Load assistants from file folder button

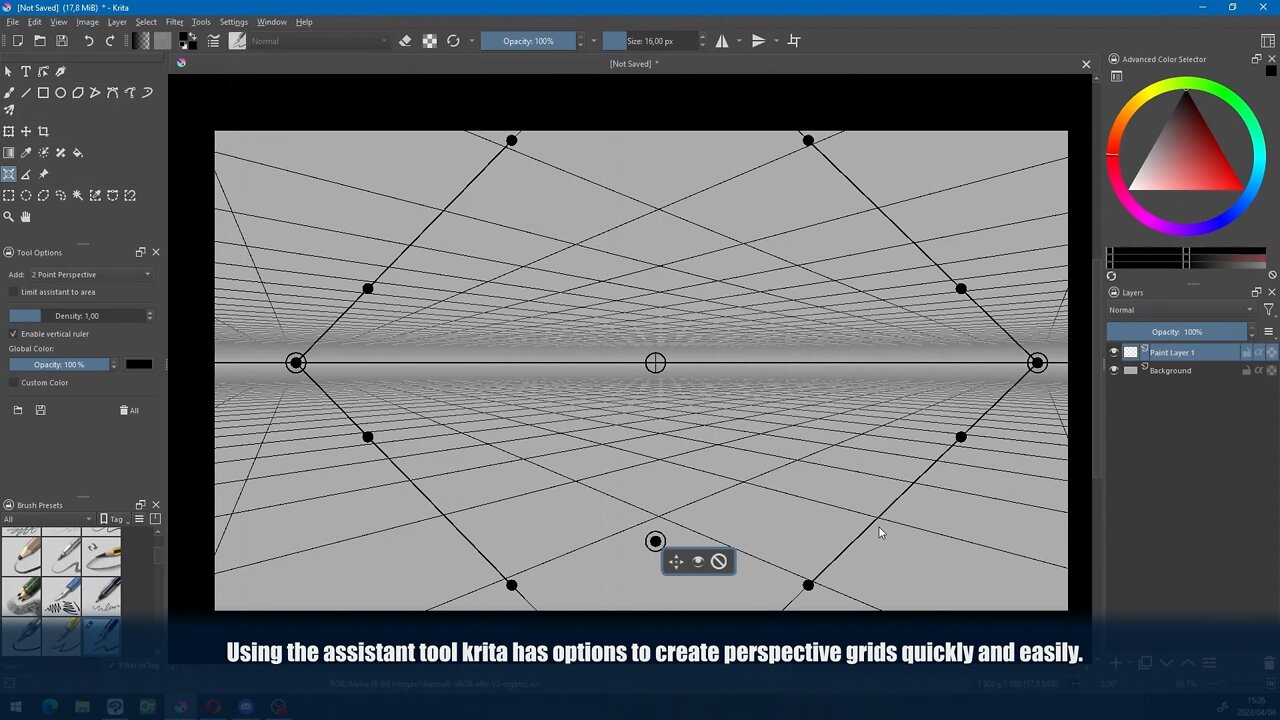click(18, 410)
